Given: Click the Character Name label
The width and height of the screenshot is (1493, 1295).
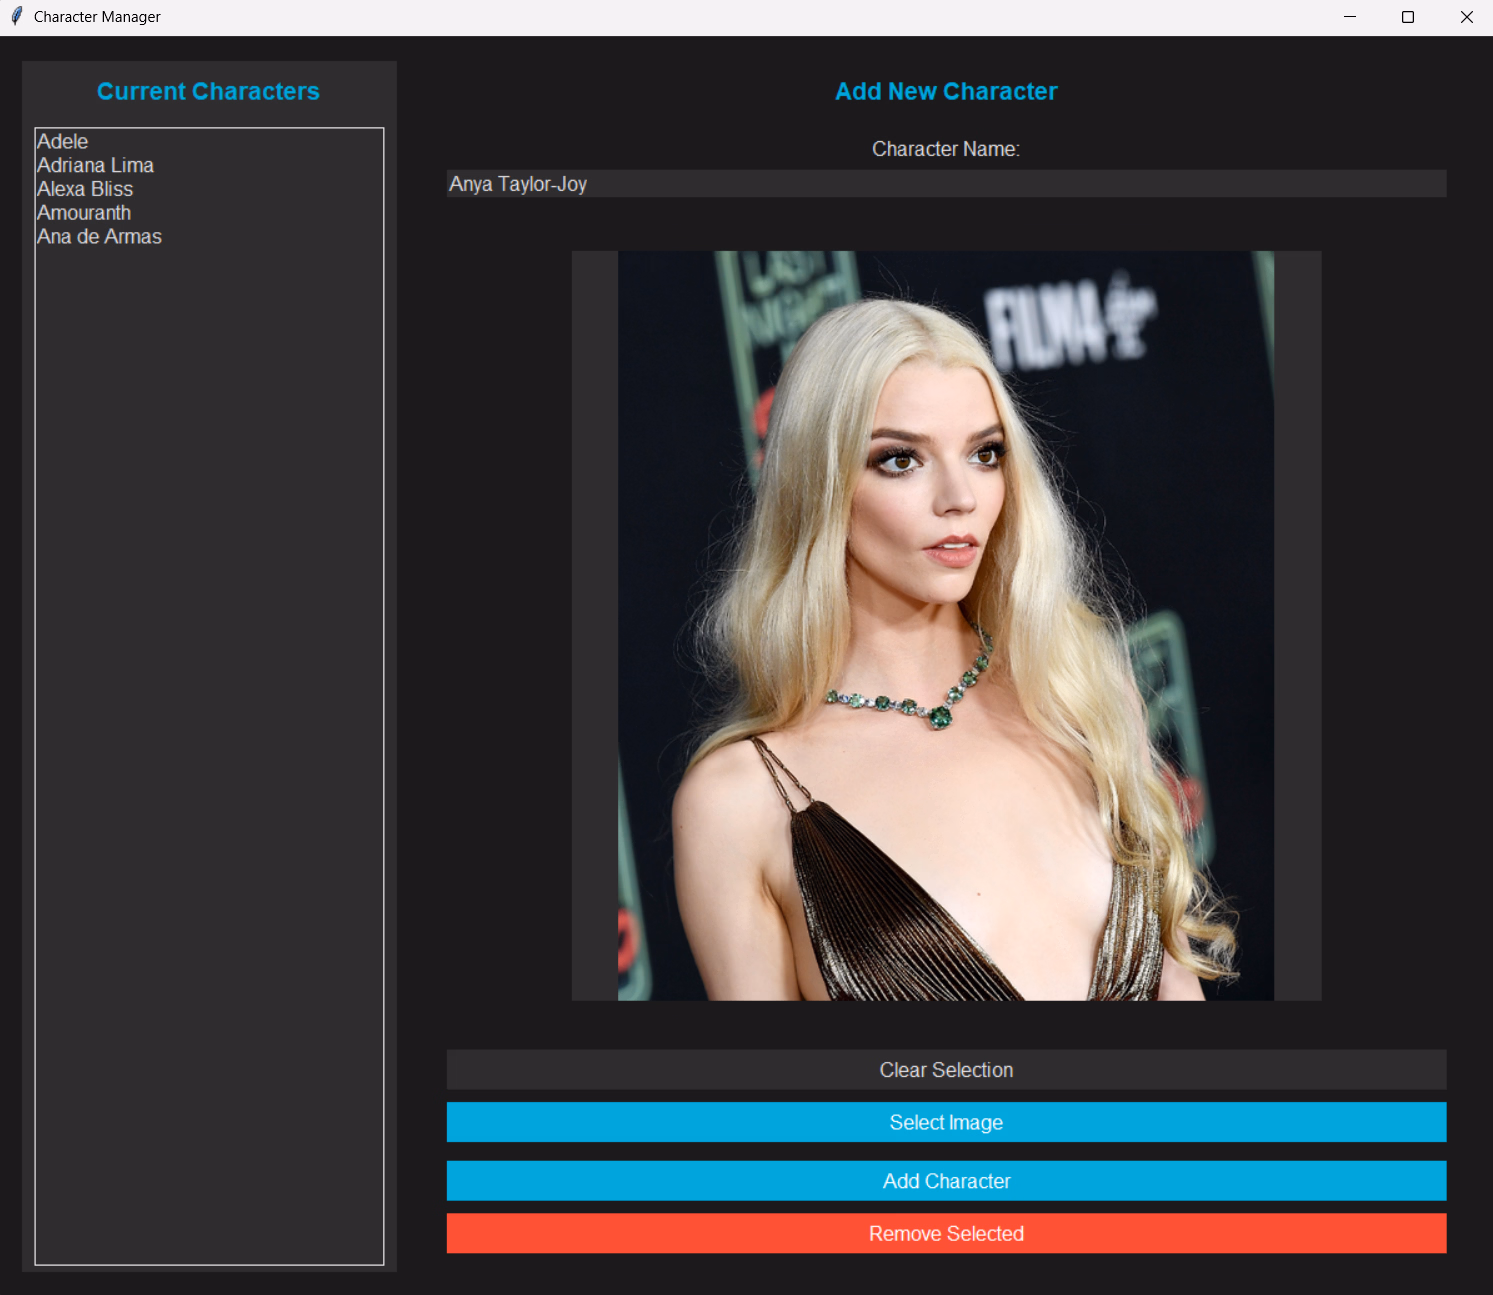Looking at the screenshot, I should pyautogui.click(x=945, y=149).
